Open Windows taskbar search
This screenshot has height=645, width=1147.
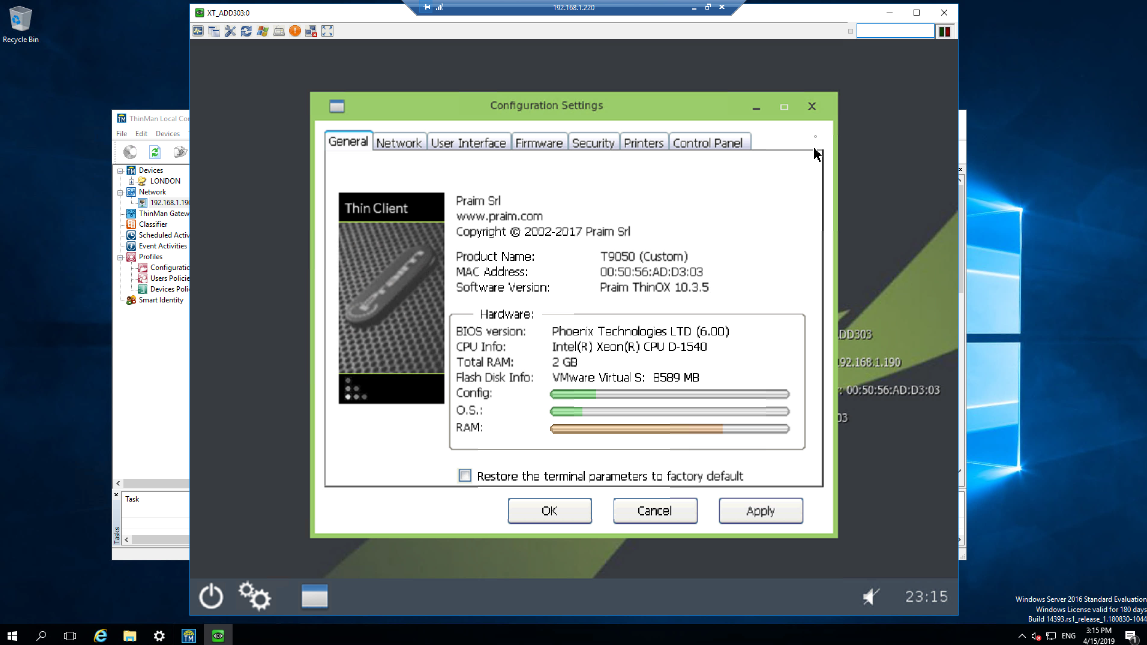click(41, 635)
